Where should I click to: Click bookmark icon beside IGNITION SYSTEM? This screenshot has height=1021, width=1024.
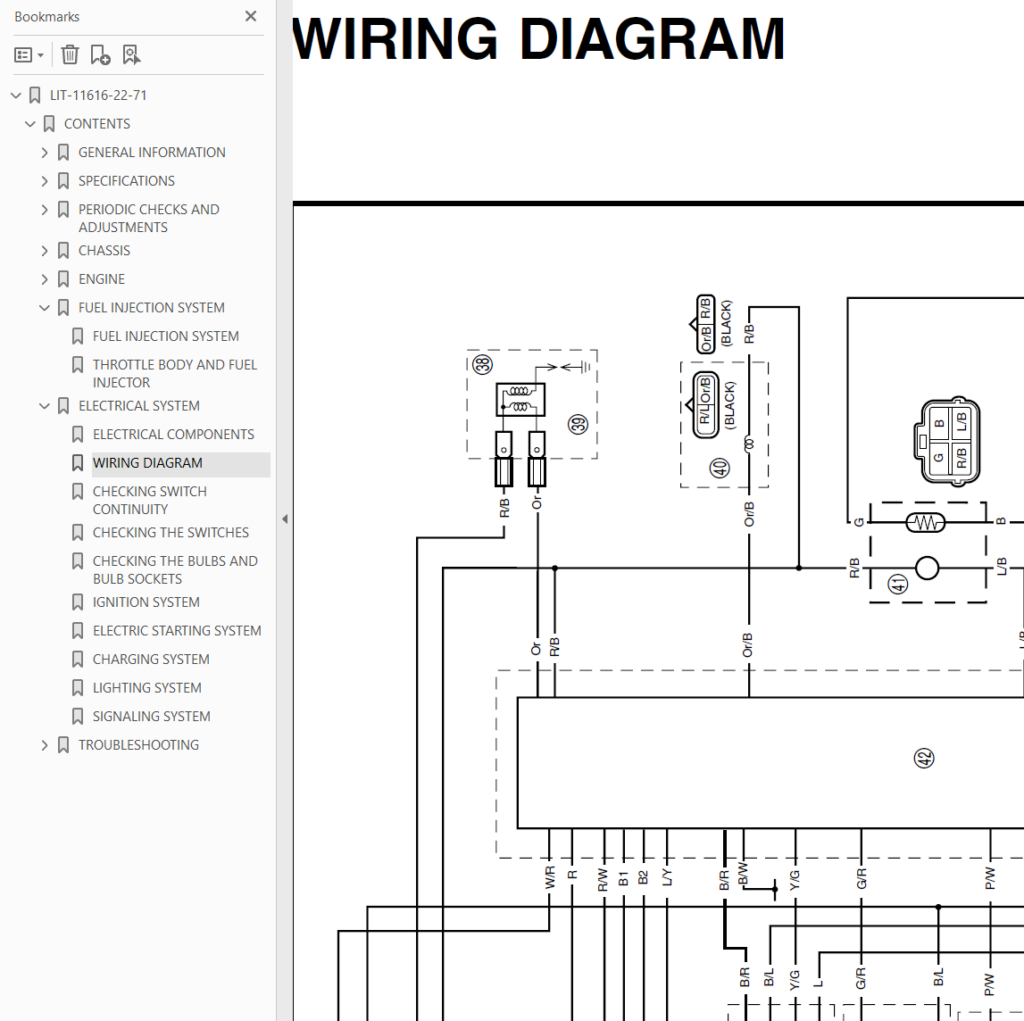coord(78,602)
